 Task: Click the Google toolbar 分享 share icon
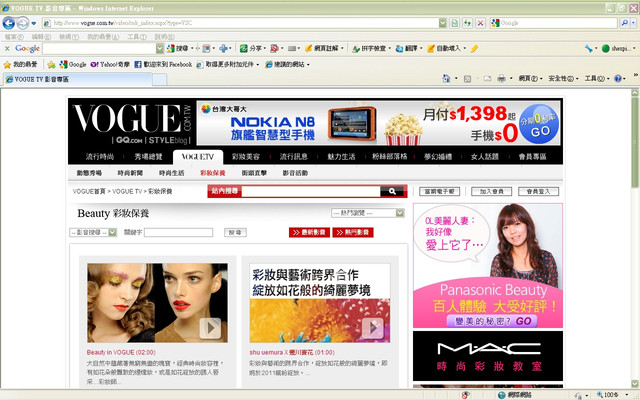click(243, 48)
